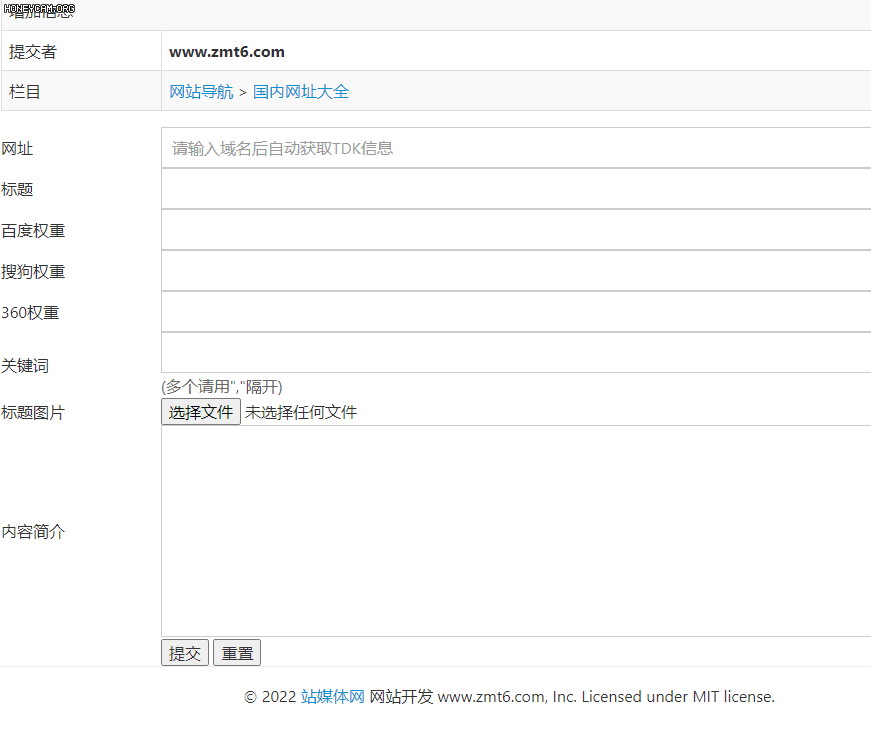Open the 站媒体网 footer link
The image size is (871, 731).
pos(333,696)
